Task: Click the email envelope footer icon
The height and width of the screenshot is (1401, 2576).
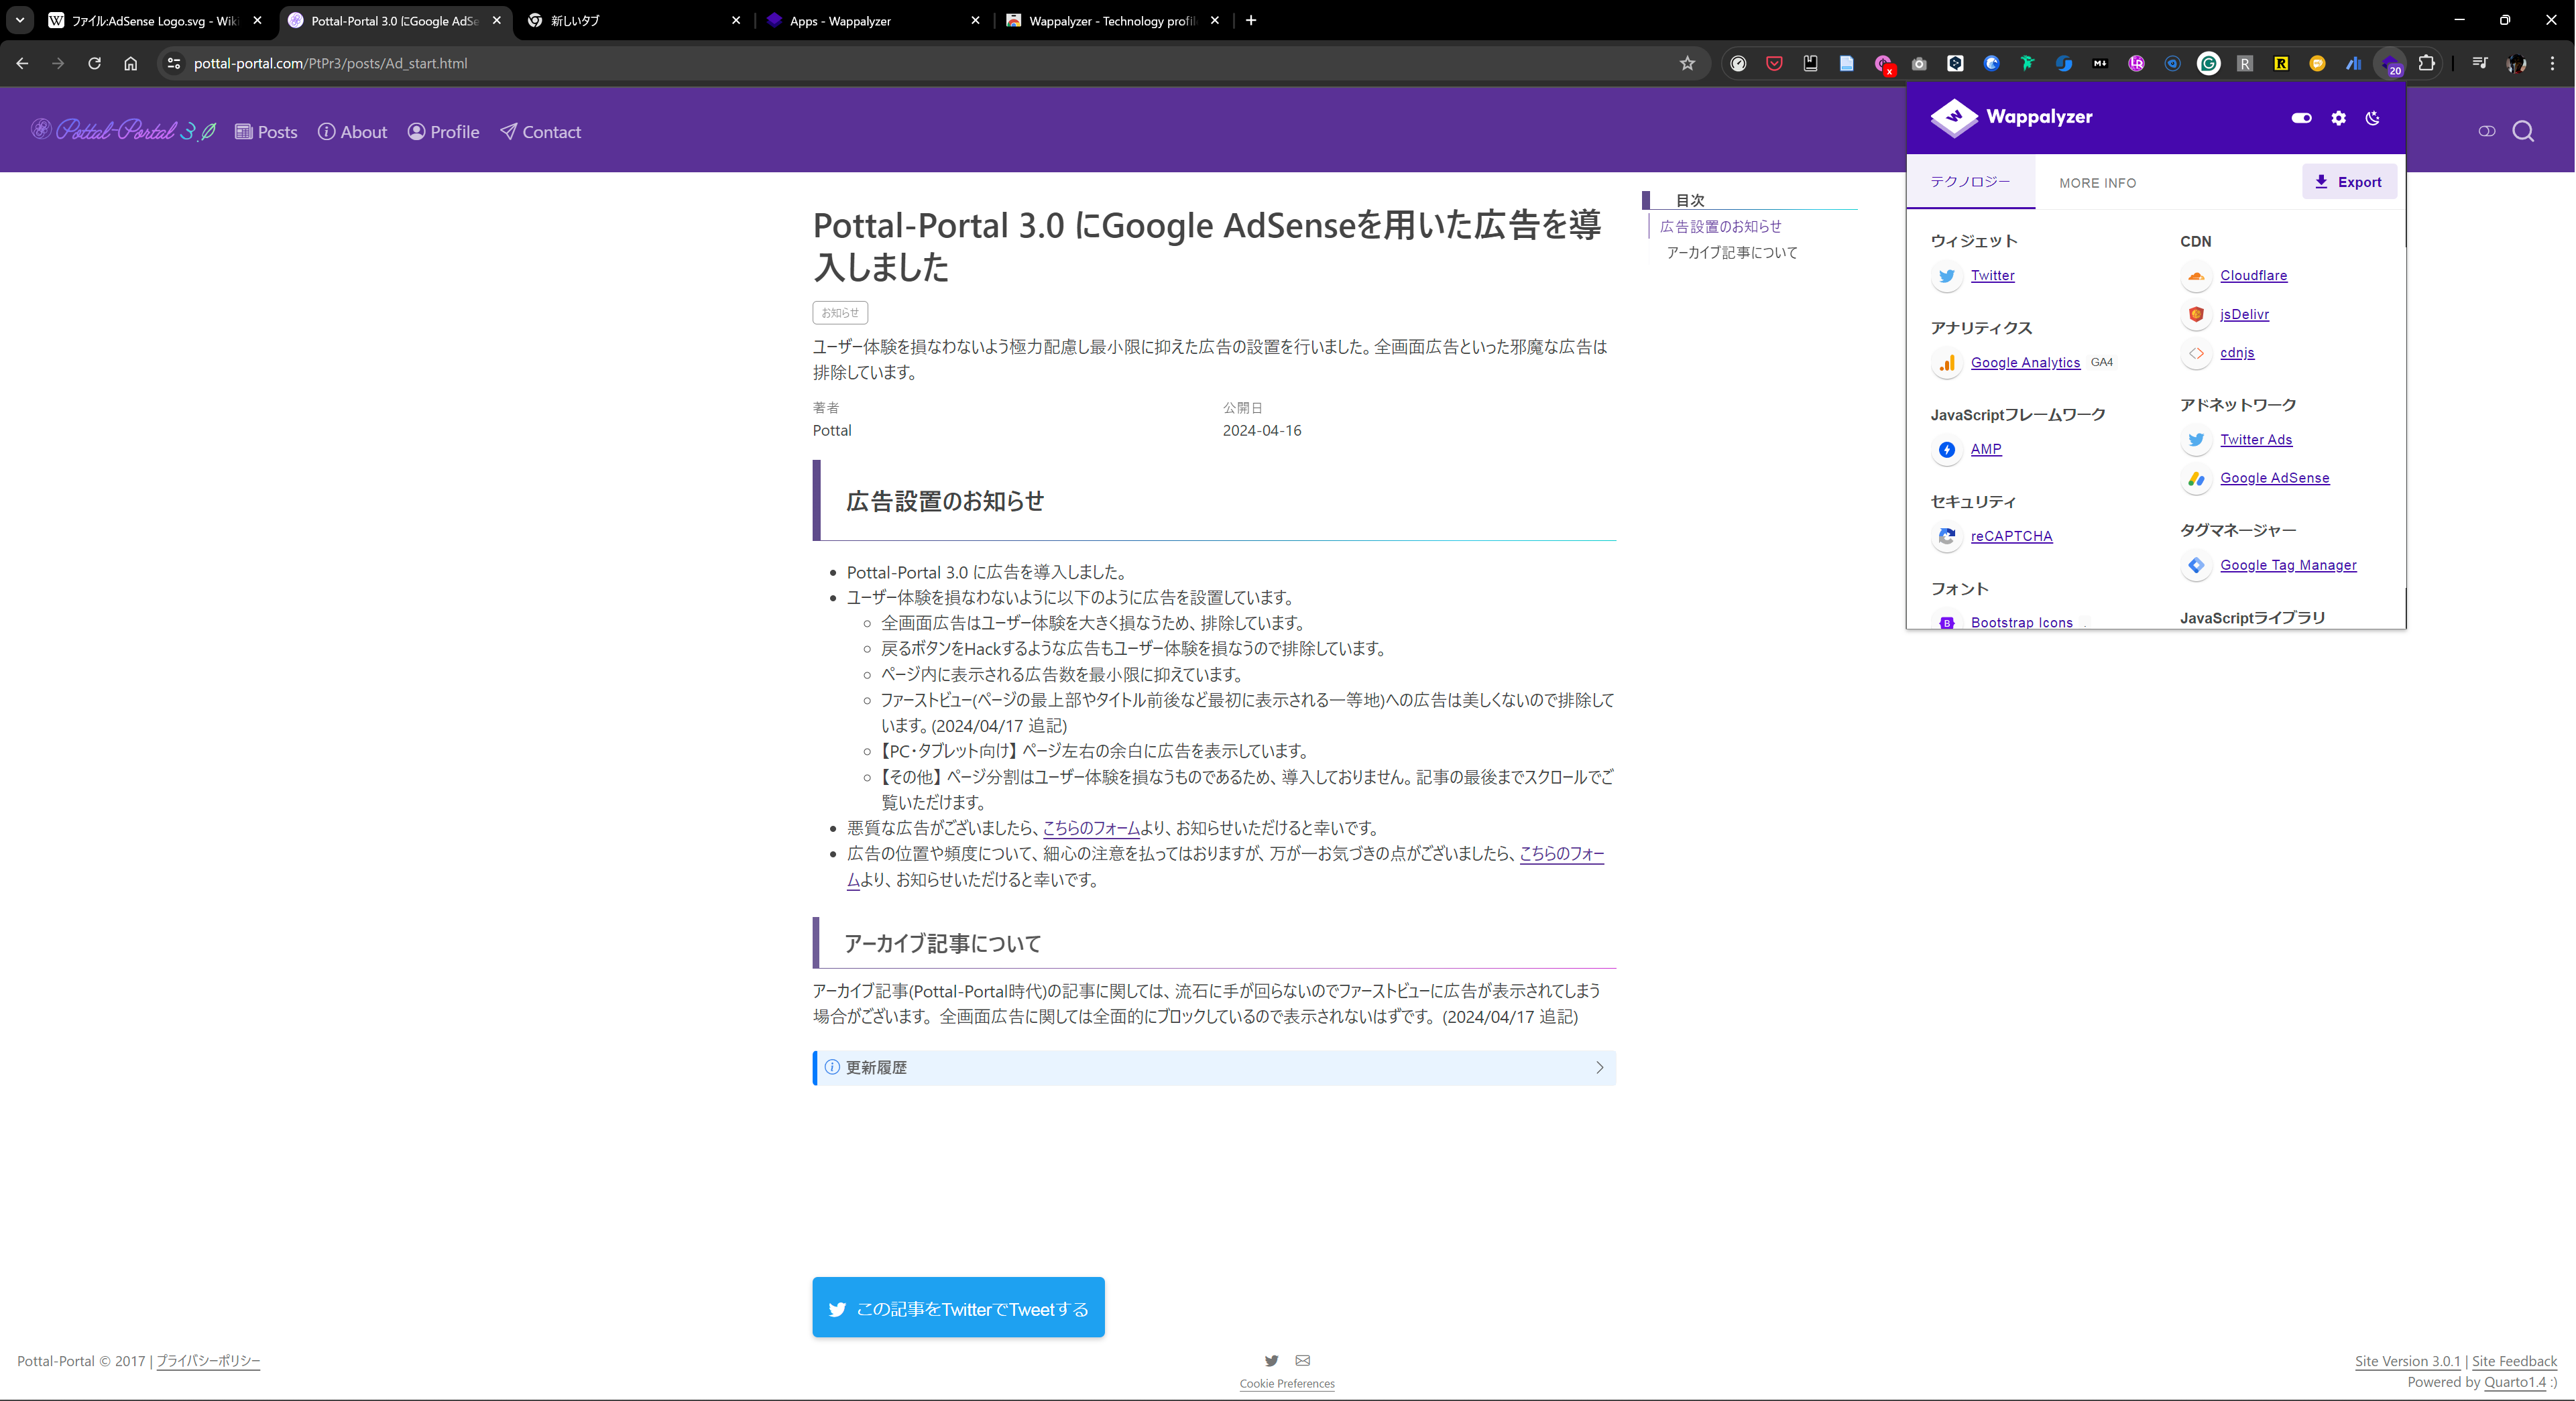Action: click(x=1302, y=1360)
